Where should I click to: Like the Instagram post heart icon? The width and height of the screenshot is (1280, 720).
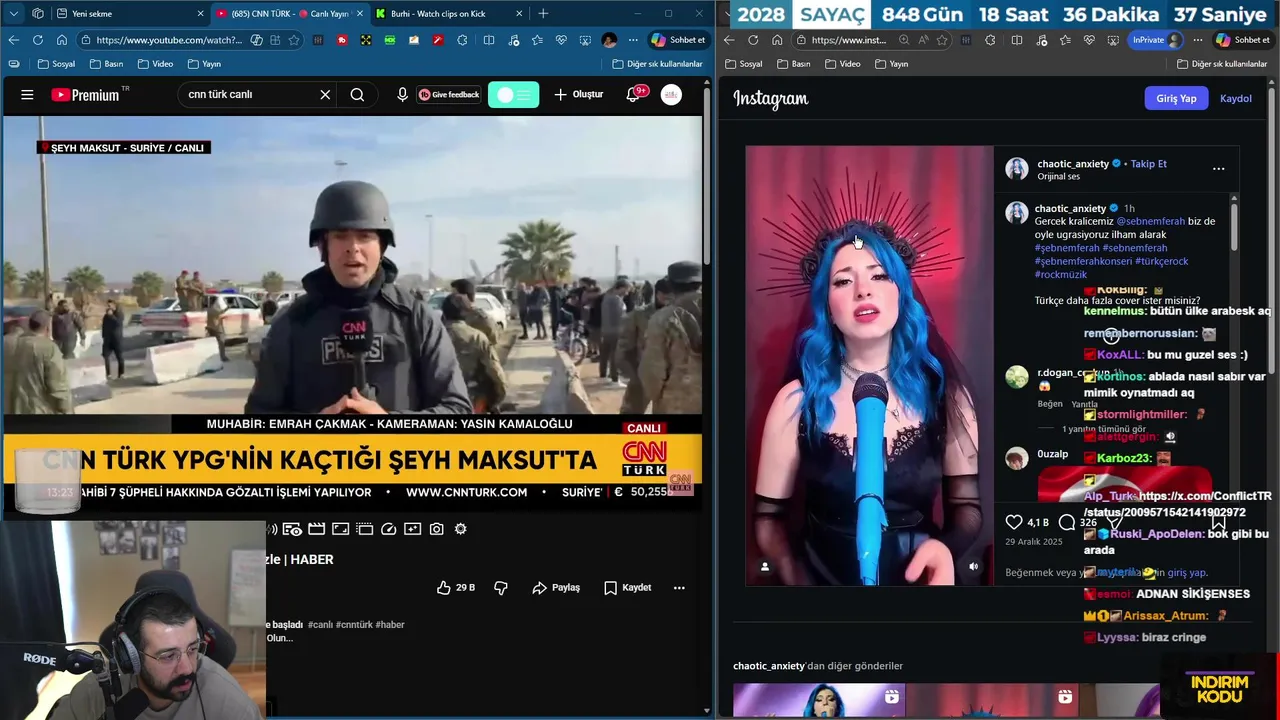click(1014, 522)
